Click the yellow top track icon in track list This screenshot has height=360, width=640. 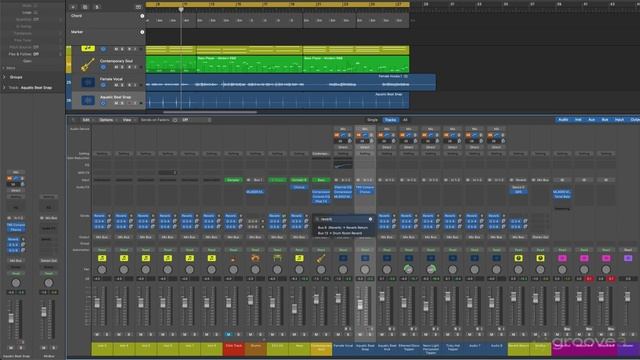click(x=87, y=49)
